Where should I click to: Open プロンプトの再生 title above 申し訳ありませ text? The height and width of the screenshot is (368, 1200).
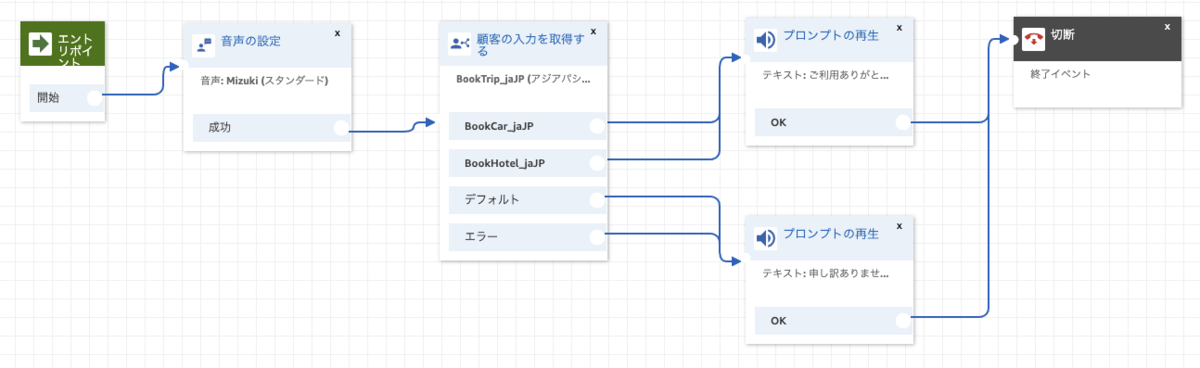click(830, 234)
